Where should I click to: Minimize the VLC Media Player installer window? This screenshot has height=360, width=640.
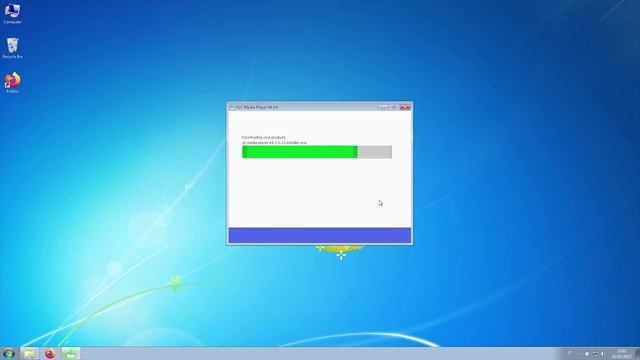point(383,107)
